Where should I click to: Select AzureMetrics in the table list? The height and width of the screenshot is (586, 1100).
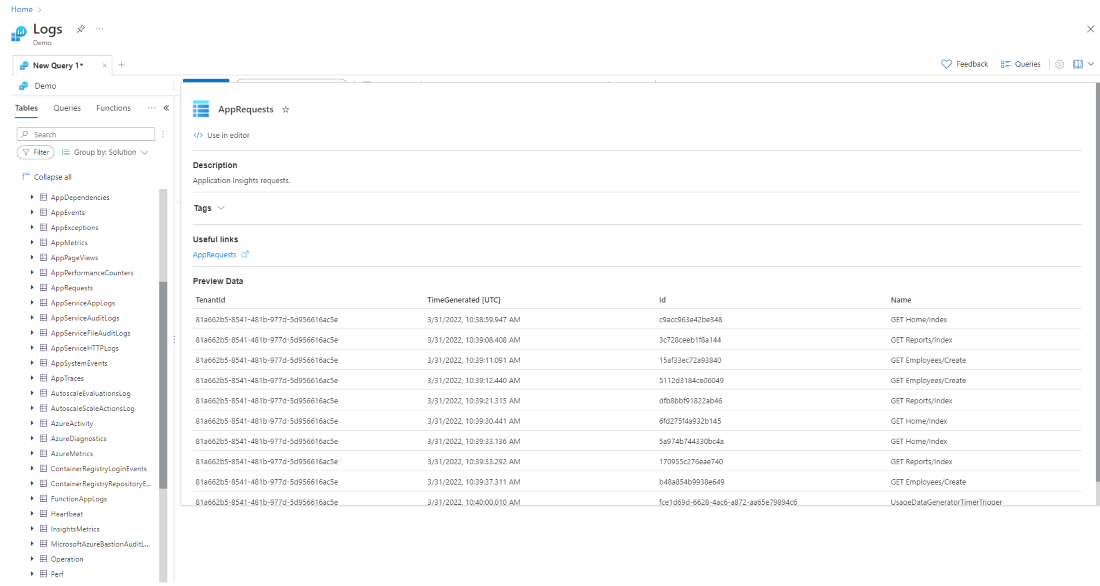pos(72,453)
